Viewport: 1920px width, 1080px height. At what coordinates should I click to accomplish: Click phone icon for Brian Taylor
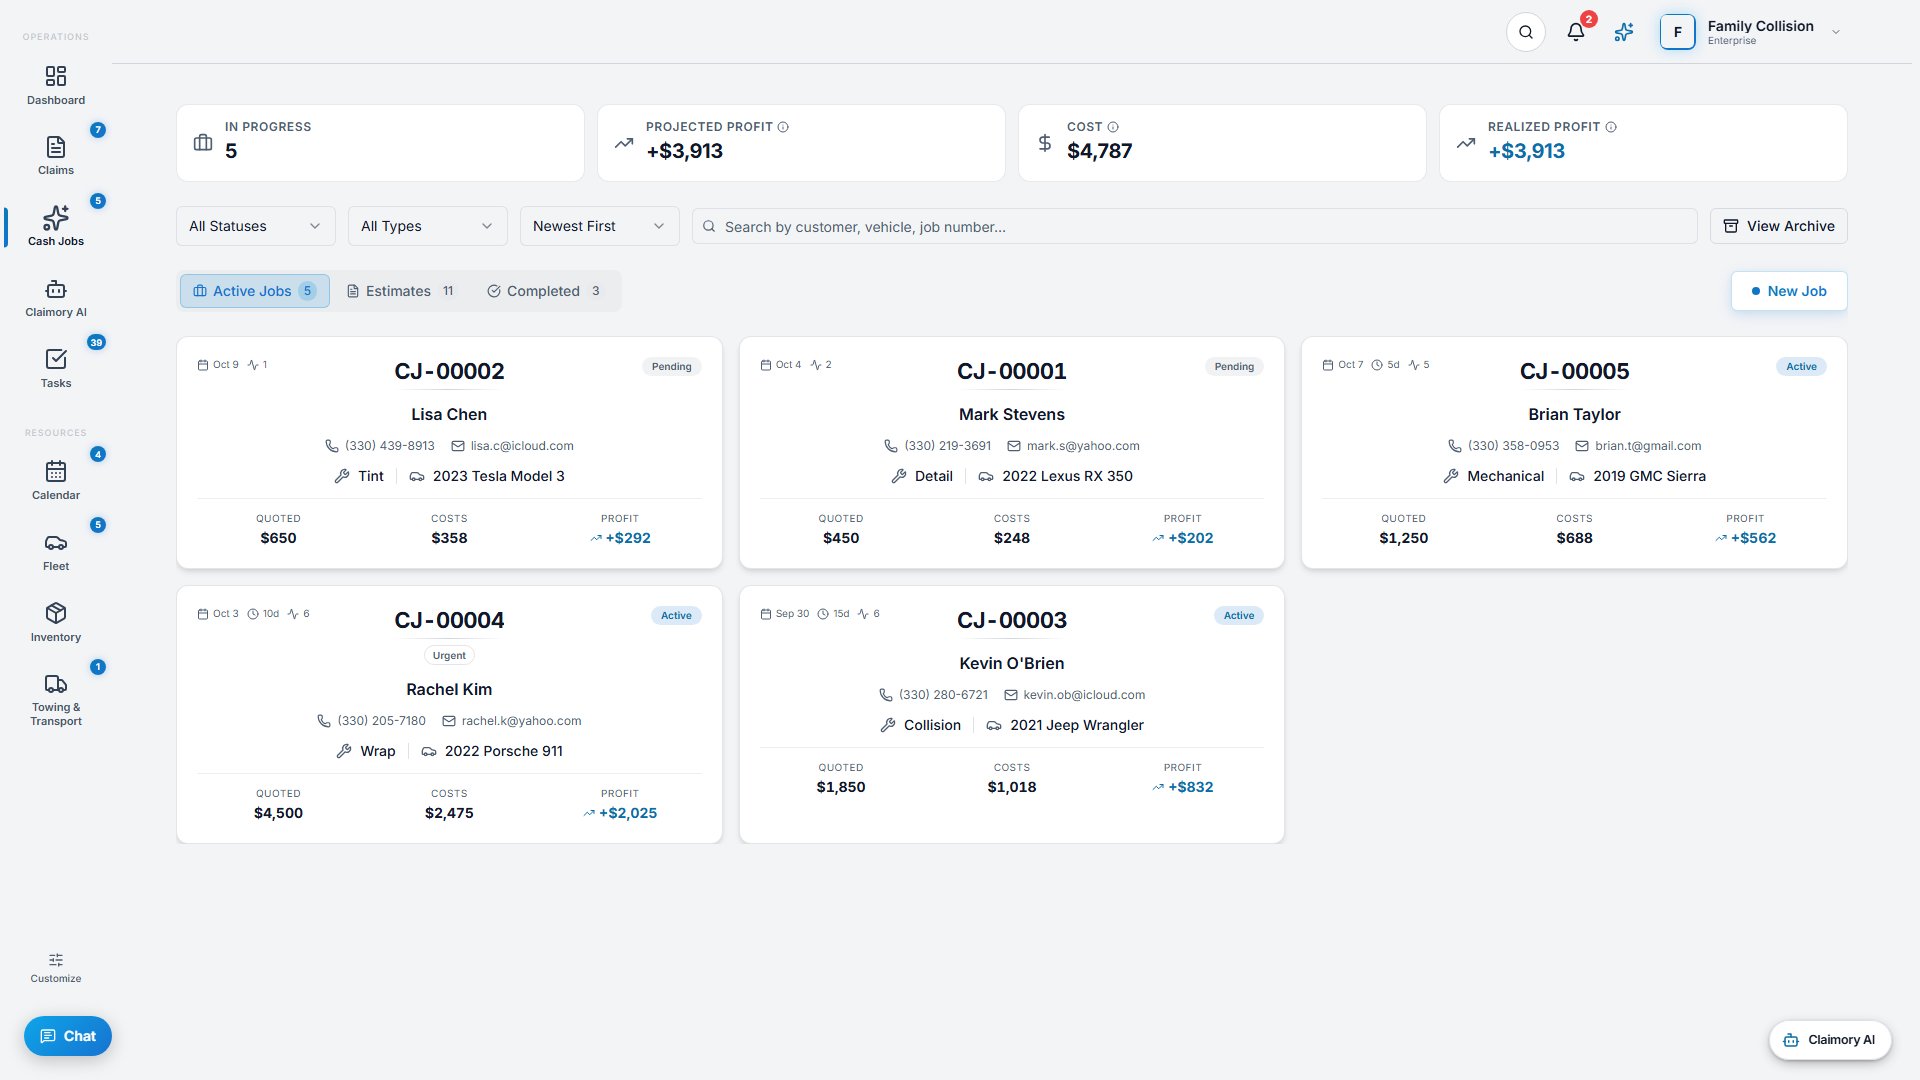(x=1455, y=446)
